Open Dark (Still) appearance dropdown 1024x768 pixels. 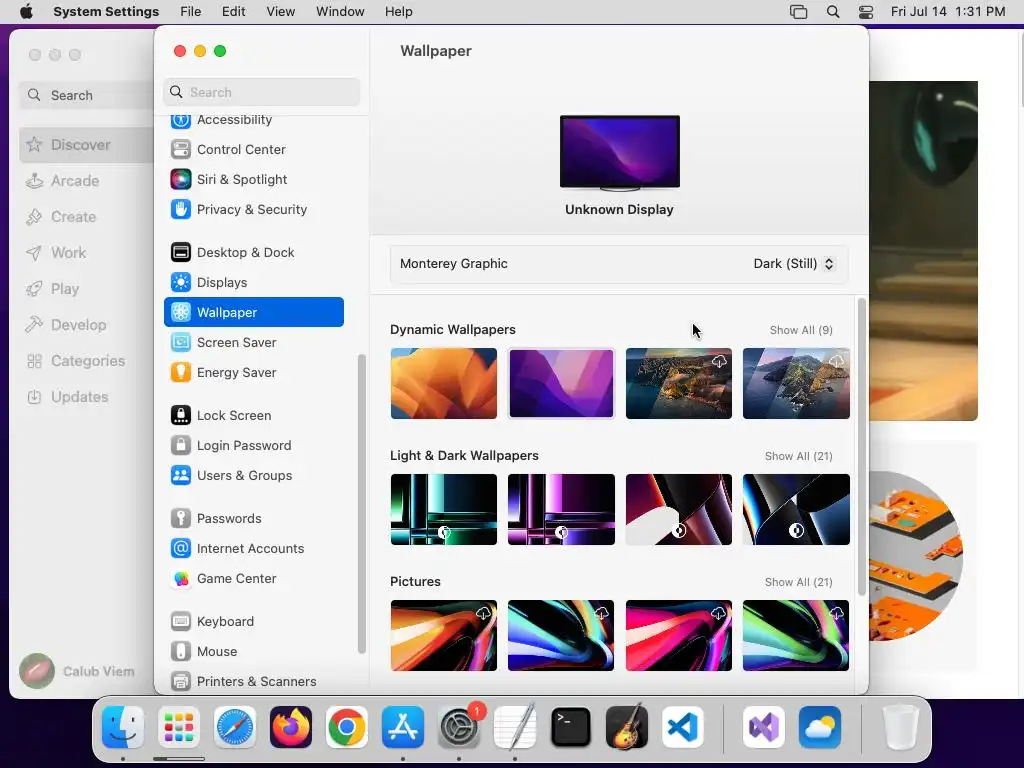point(793,264)
